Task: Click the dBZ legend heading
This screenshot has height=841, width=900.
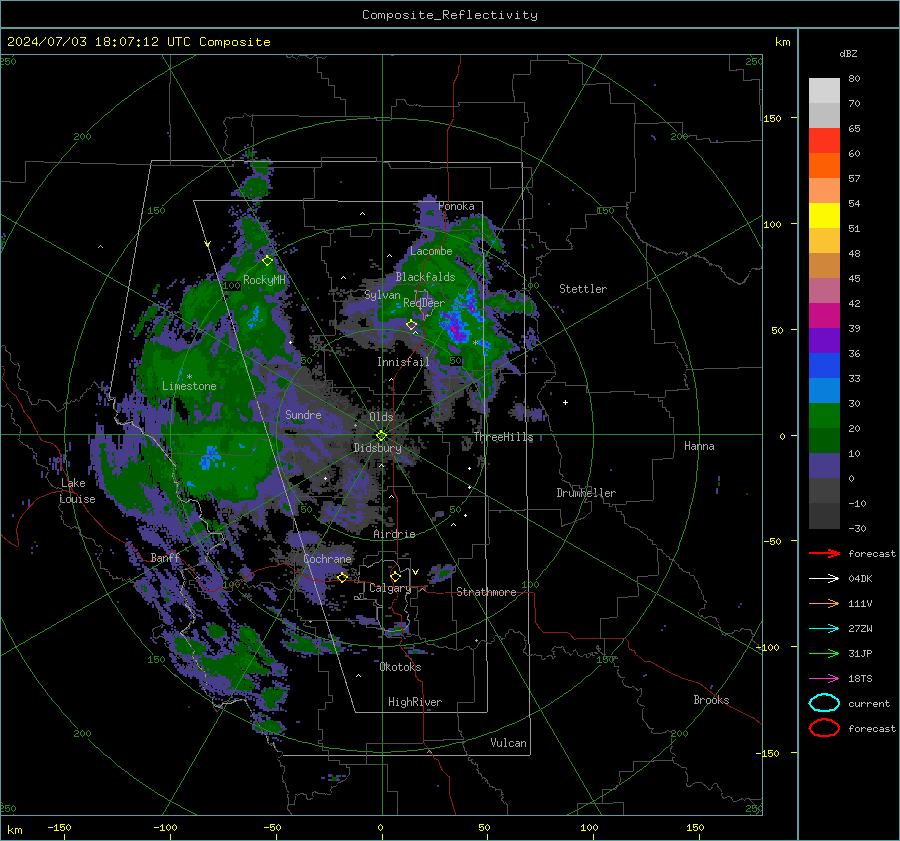Action: [x=848, y=54]
